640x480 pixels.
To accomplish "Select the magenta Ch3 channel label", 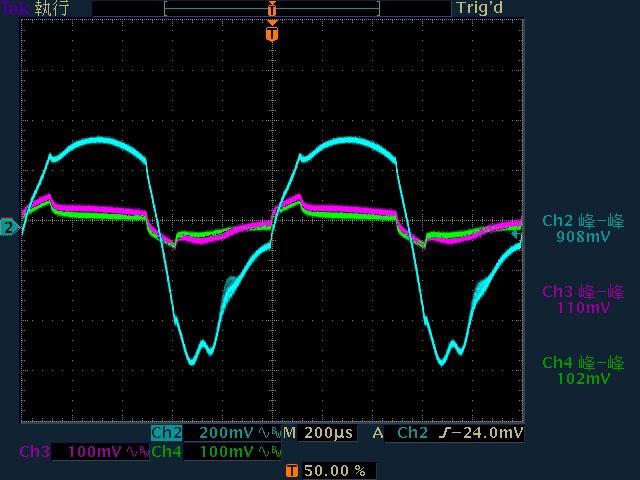I will (x=33, y=452).
